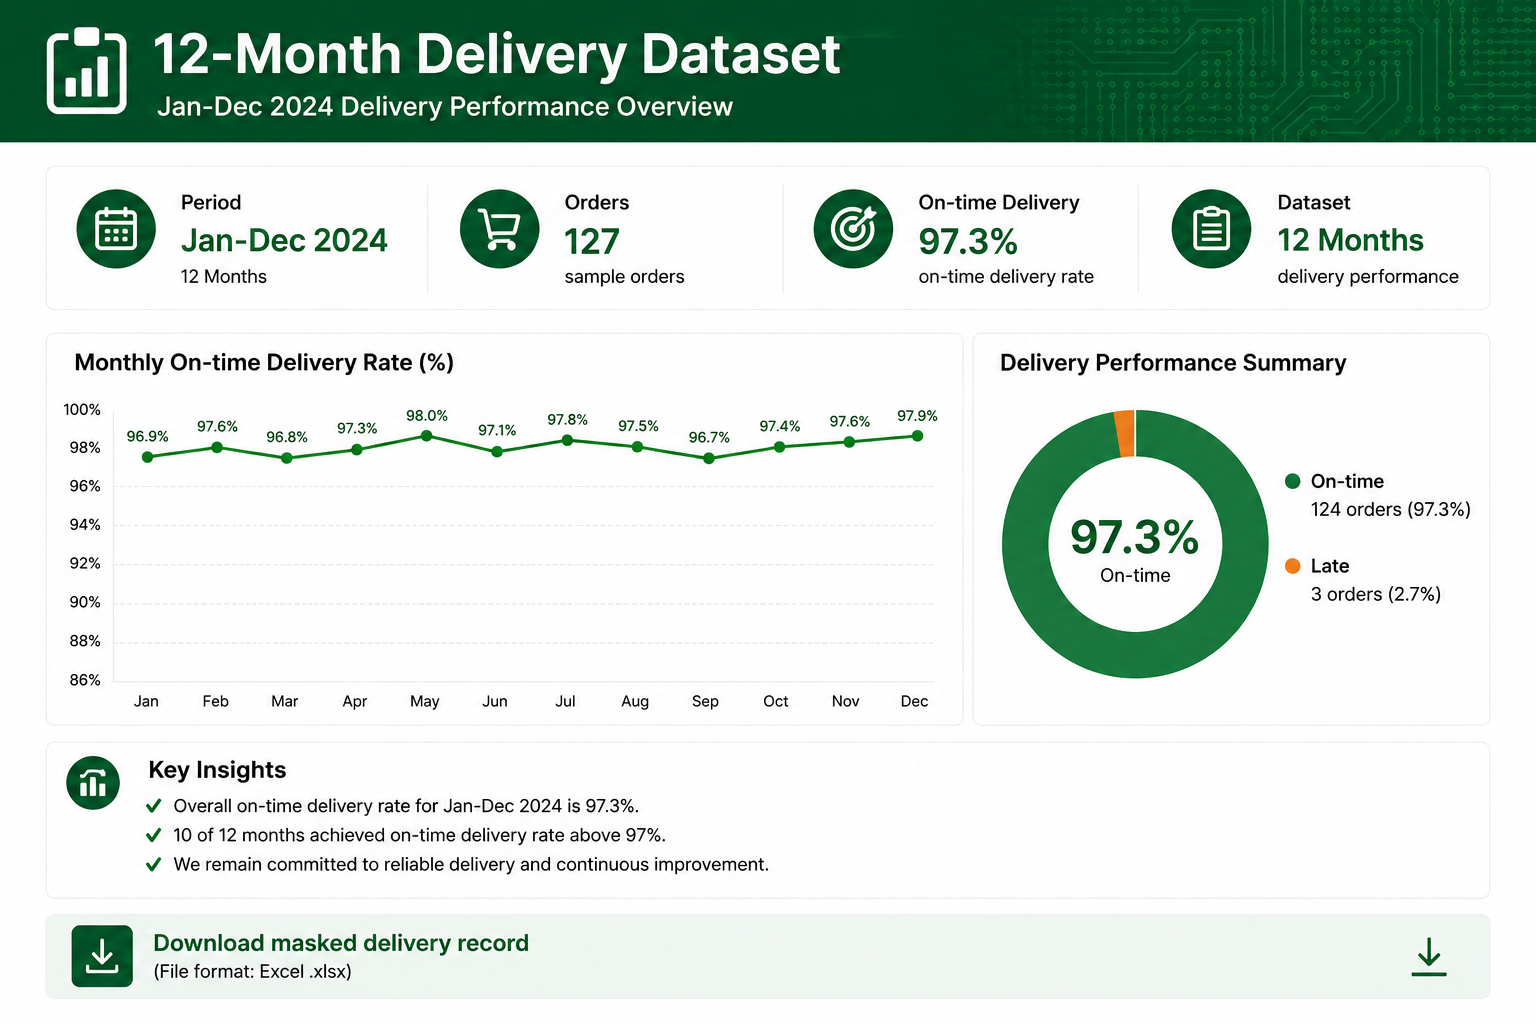Click the Jan-Dec 2024 period value
Screen dimensions: 1536x1024
284,240
